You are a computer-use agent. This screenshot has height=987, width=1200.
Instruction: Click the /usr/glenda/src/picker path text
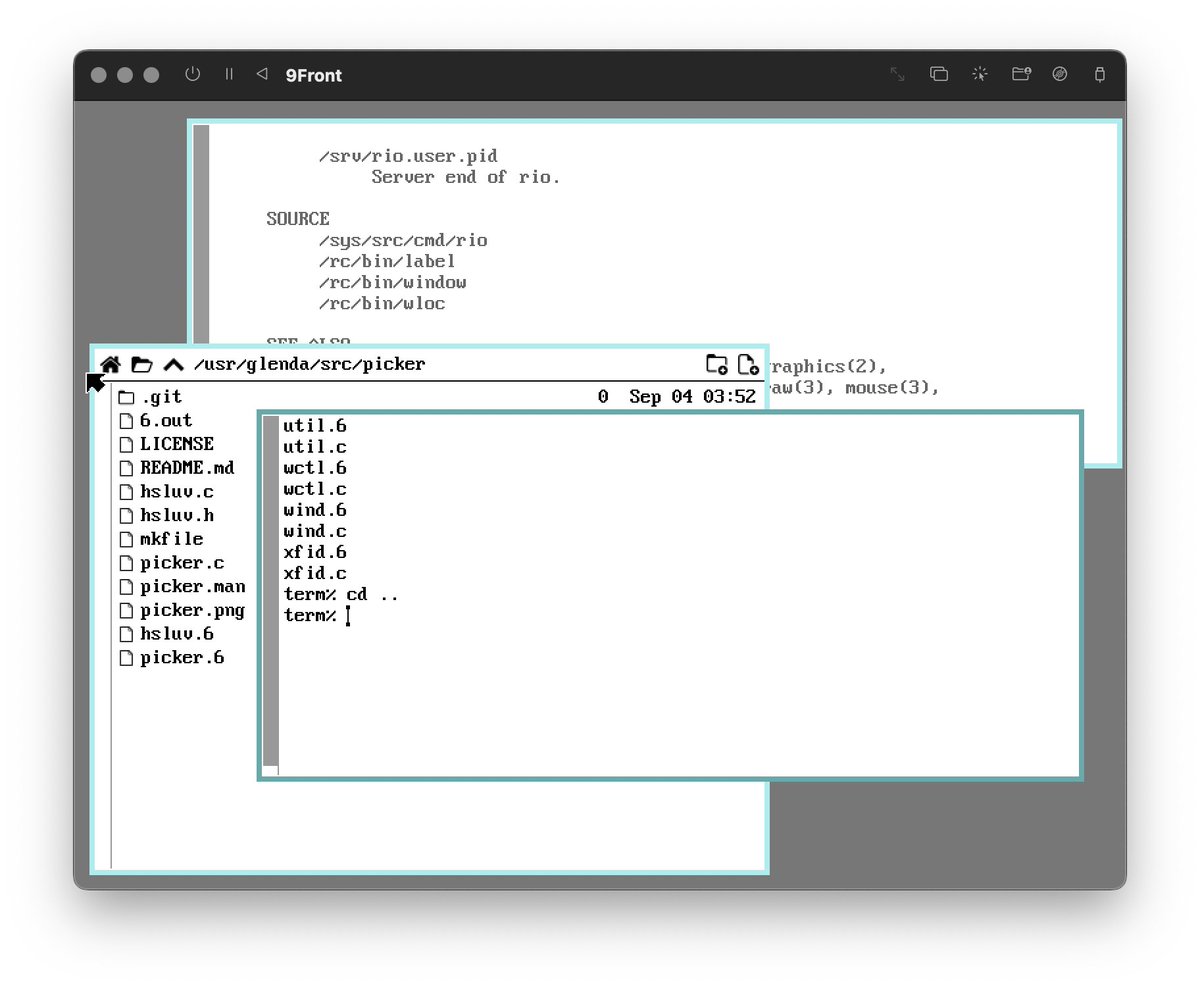[310, 365]
